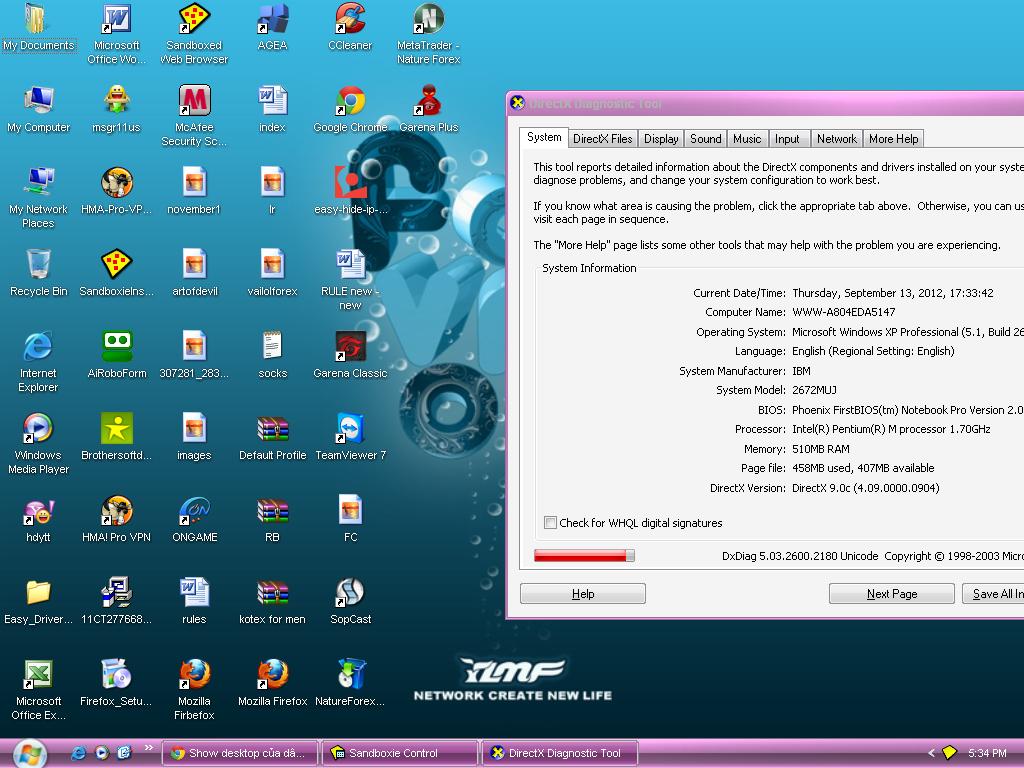Switch to the DirectX Files tab
The height and width of the screenshot is (768, 1024).
pos(602,139)
